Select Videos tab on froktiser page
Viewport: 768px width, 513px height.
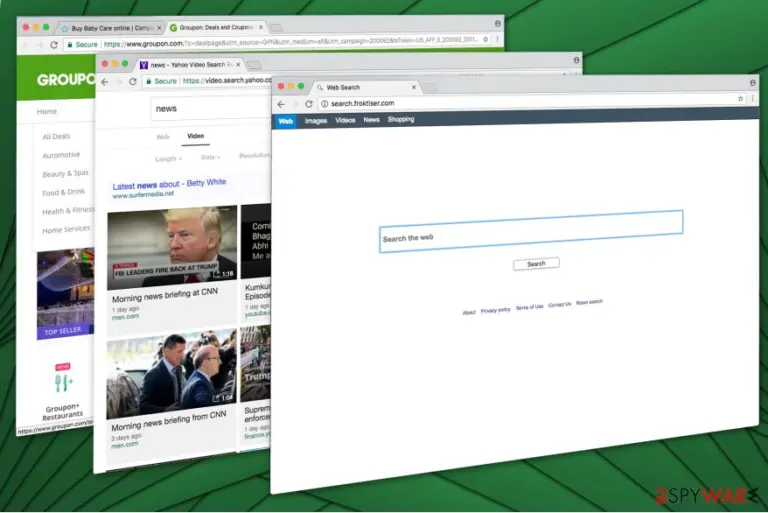(345, 120)
